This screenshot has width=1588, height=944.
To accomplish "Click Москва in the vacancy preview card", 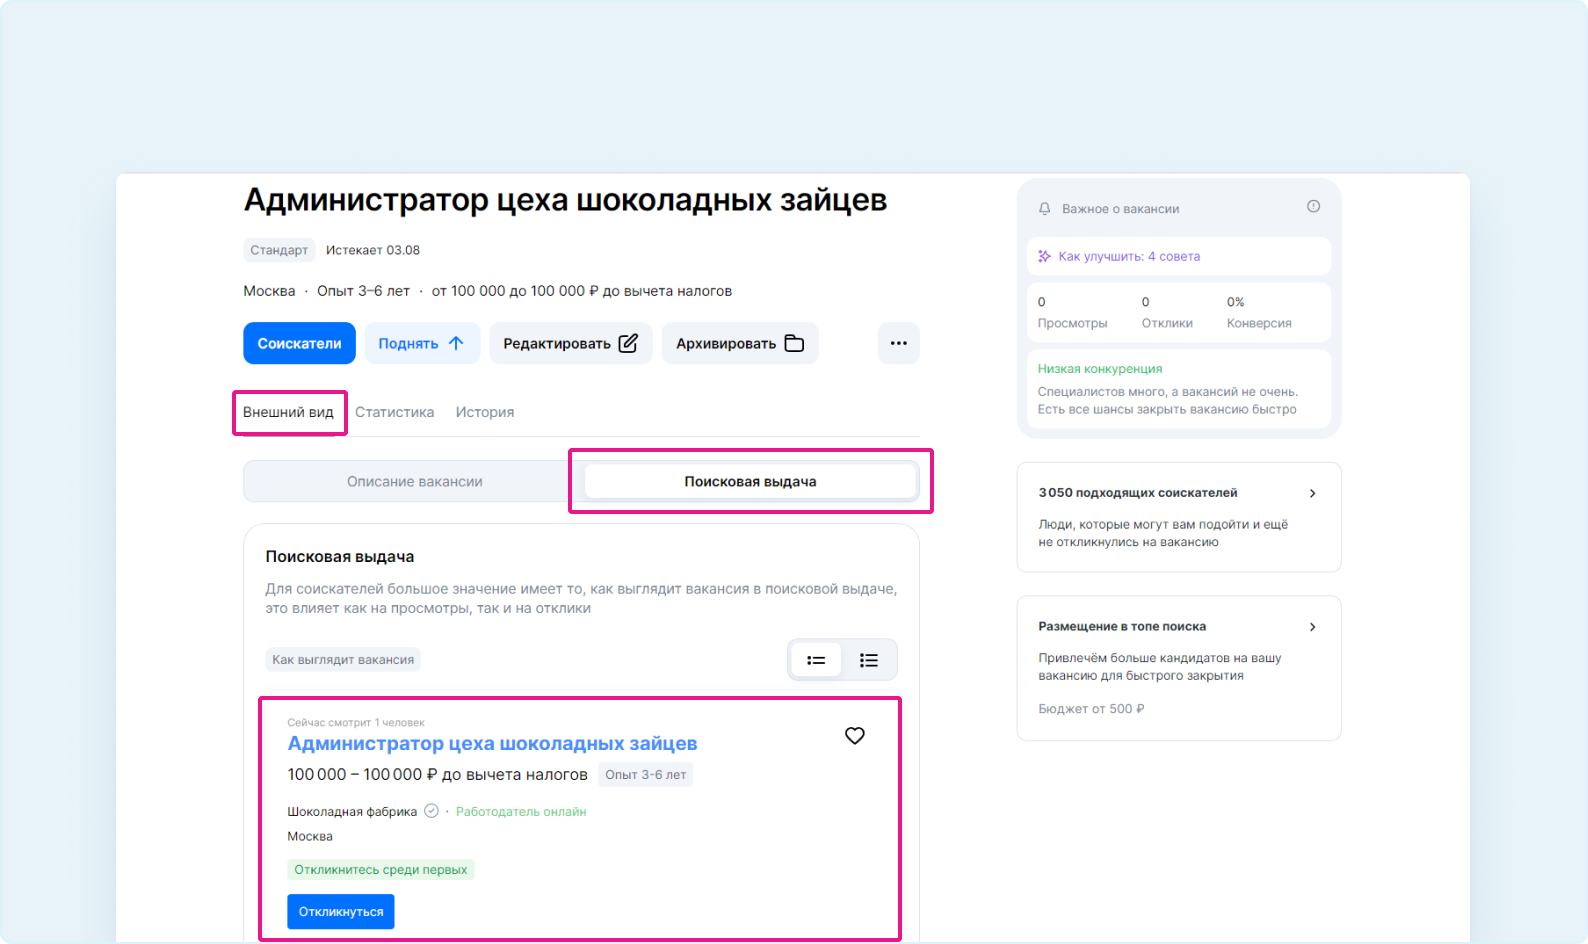I will point(310,837).
